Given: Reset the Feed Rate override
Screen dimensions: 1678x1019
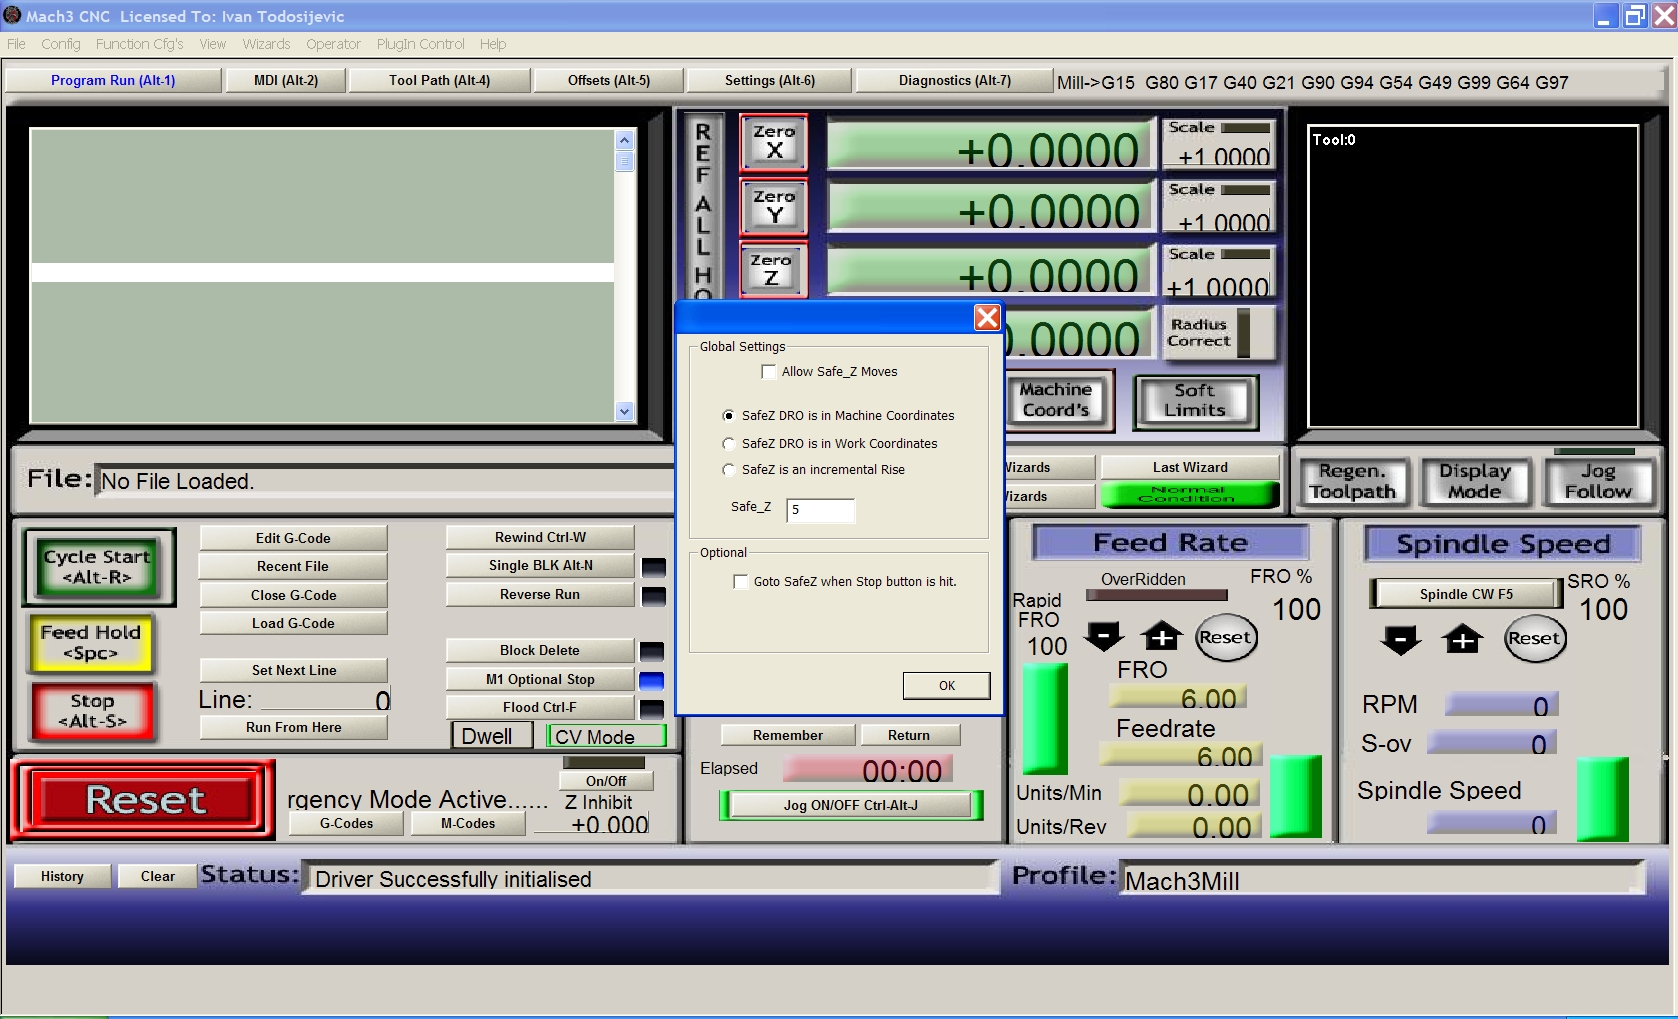Looking at the screenshot, I should 1226,638.
